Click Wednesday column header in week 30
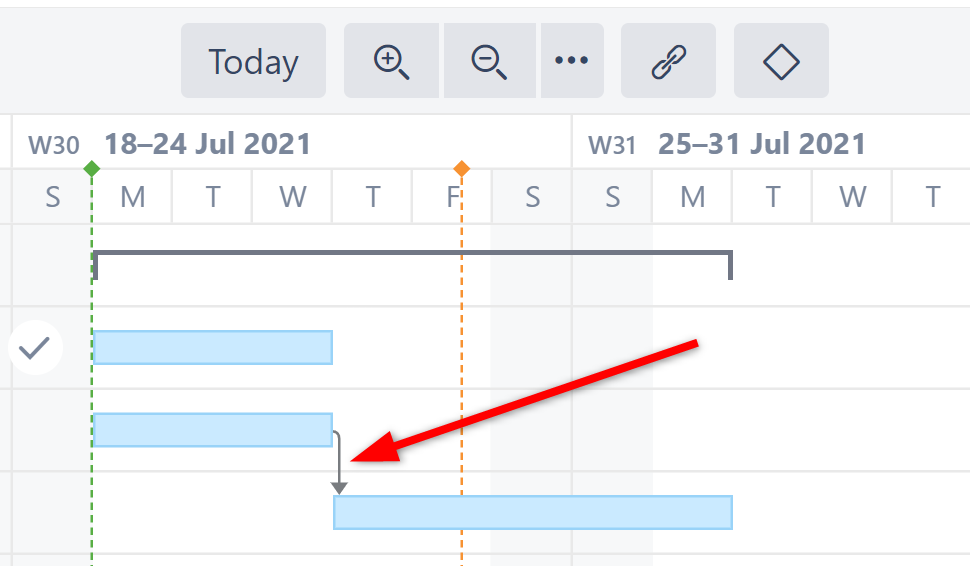This screenshot has width=970, height=566. point(292,197)
